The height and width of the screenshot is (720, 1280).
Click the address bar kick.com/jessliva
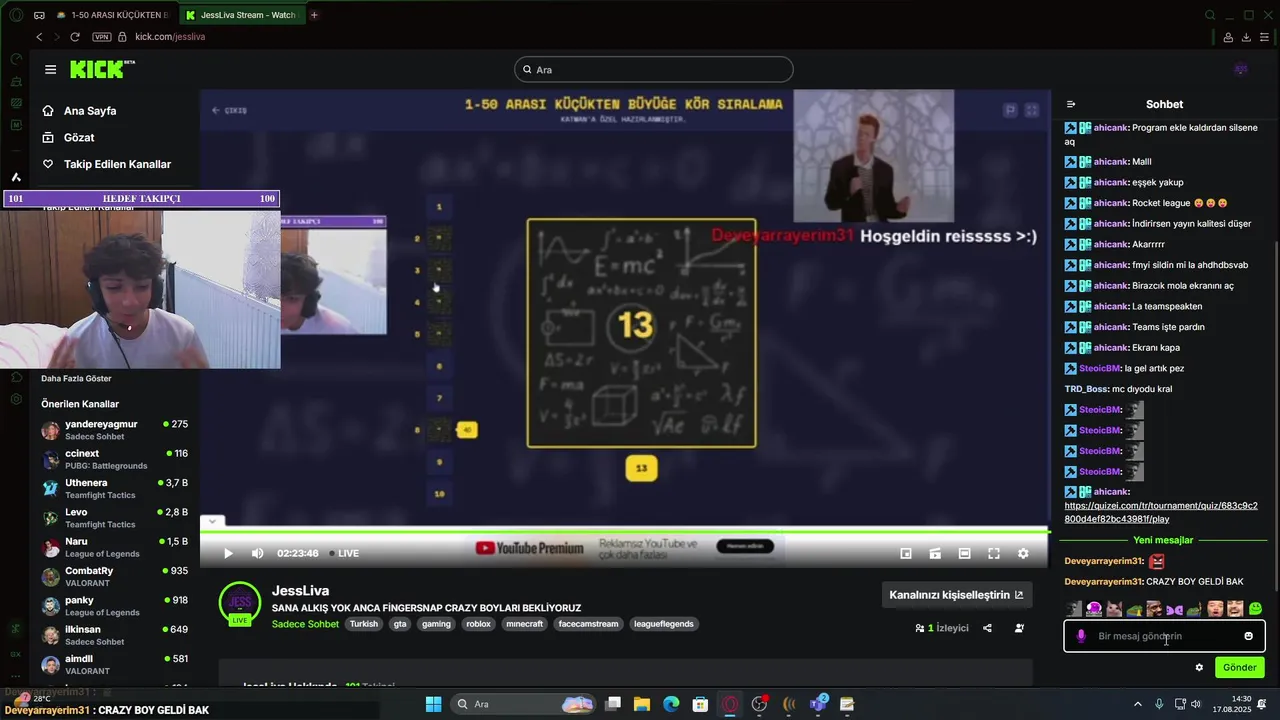pos(170,37)
